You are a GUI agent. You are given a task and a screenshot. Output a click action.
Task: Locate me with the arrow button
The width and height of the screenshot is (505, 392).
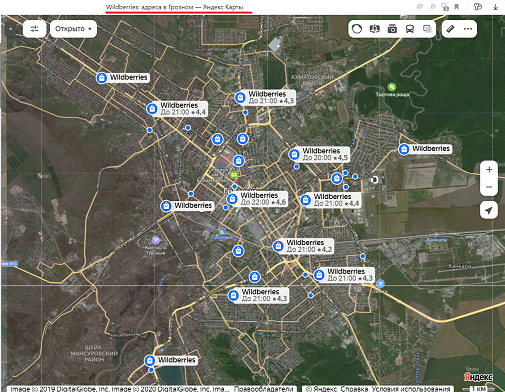pos(489,210)
